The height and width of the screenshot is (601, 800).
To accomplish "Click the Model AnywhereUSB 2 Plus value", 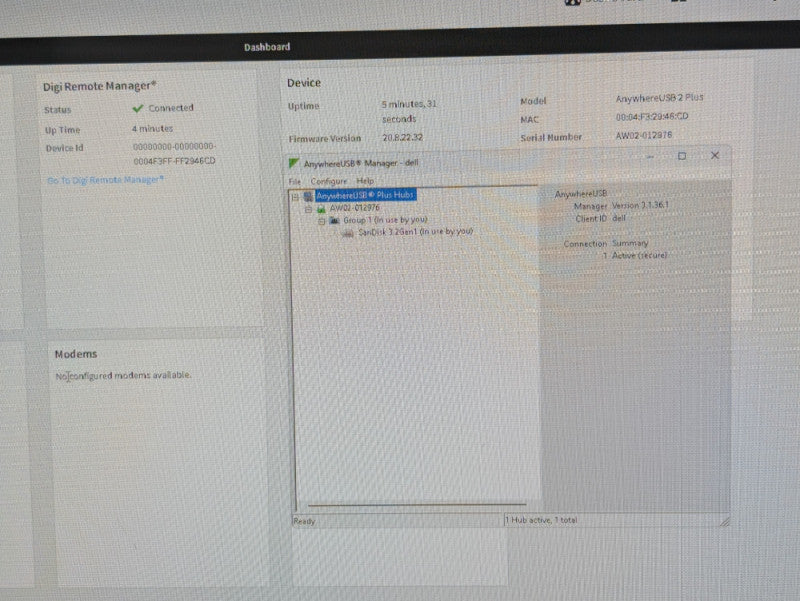I will (x=659, y=97).
